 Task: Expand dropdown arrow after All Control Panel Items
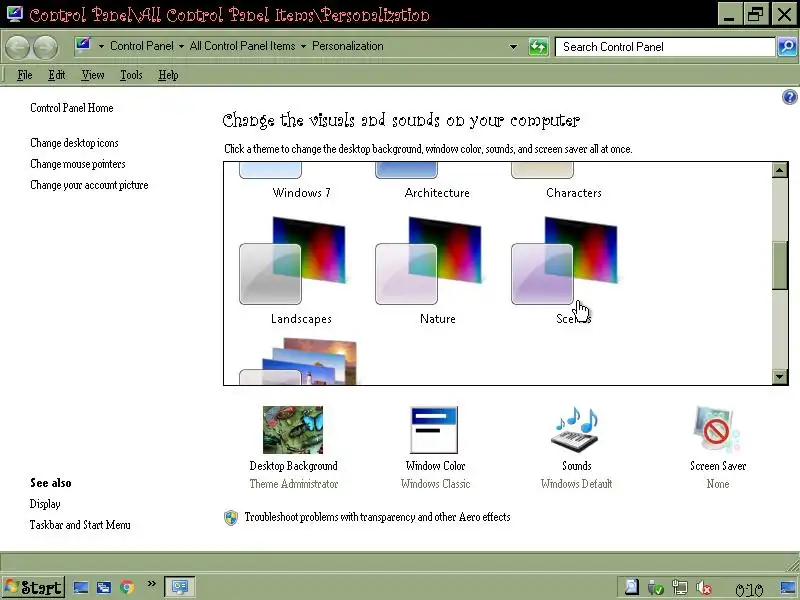303,46
